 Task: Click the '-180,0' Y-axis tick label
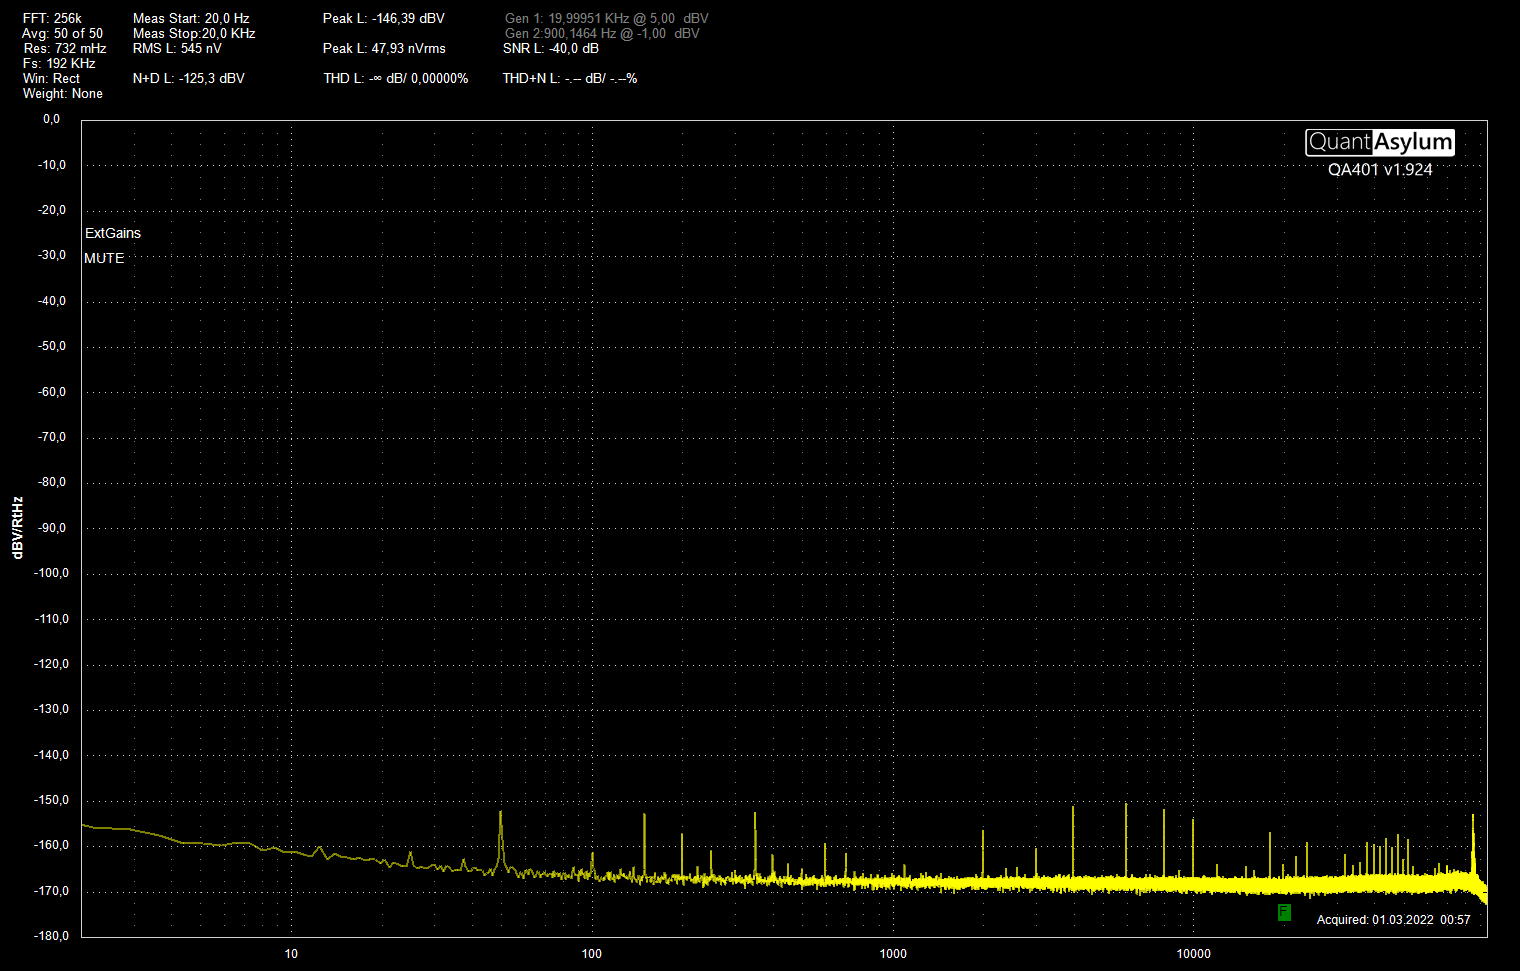pyautogui.click(x=53, y=936)
